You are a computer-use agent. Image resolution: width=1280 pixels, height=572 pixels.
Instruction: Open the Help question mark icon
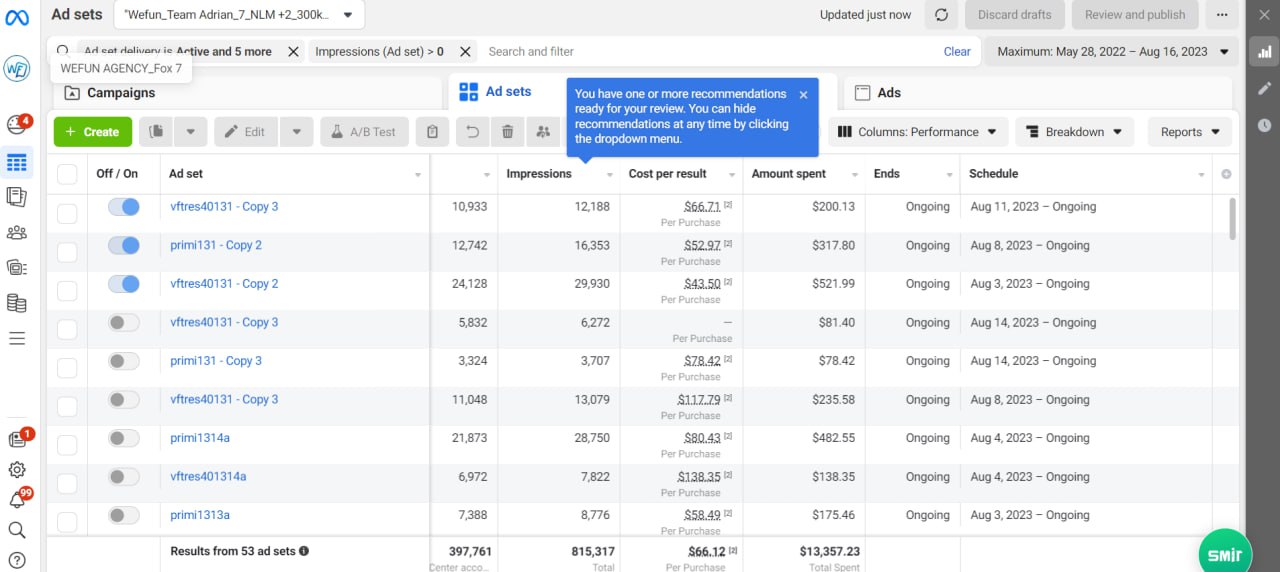click(x=17, y=560)
